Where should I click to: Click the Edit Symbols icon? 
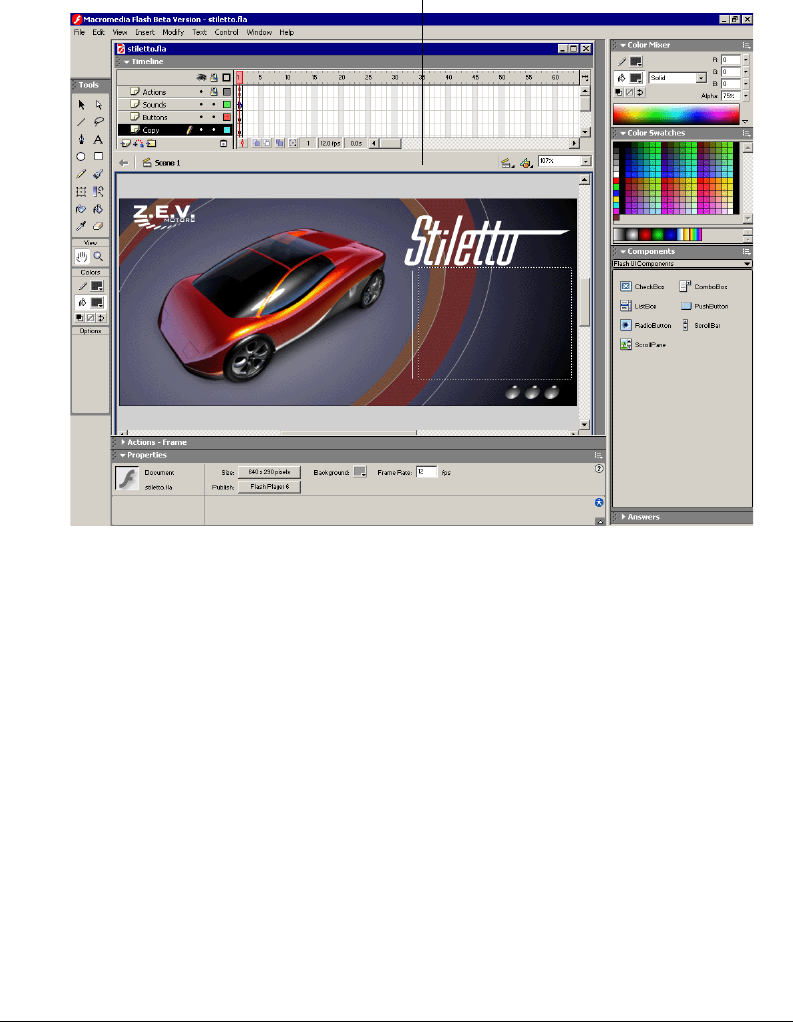525,163
